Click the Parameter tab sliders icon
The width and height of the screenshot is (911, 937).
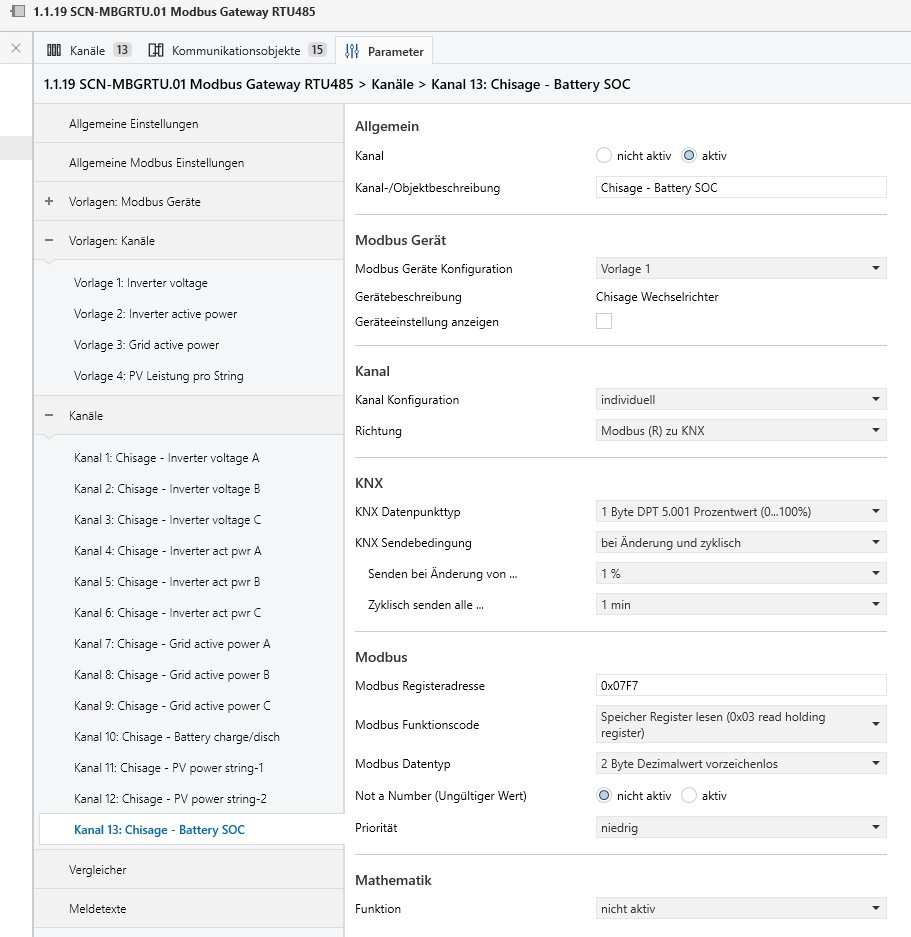(x=352, y=51)
